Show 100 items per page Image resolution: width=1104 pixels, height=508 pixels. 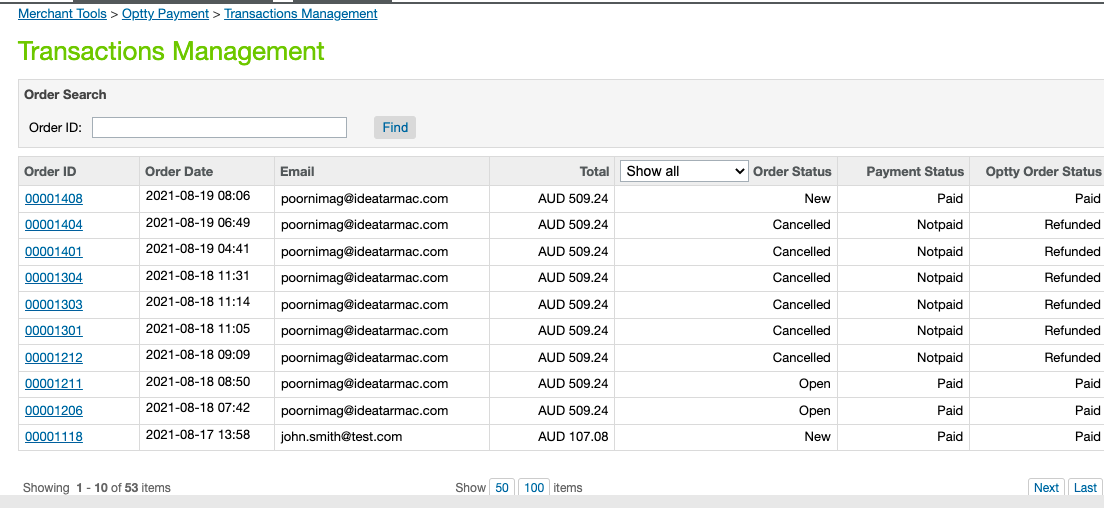[x=534, y=488]
